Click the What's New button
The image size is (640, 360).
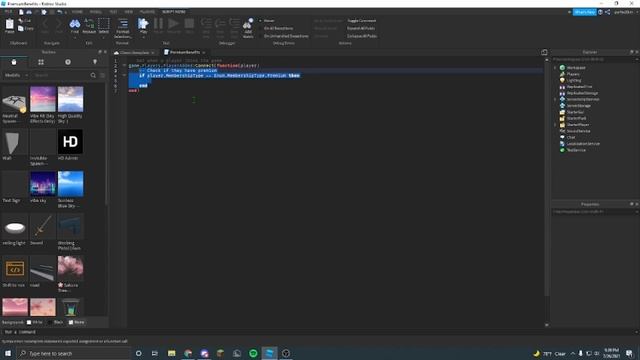point(584,12)
